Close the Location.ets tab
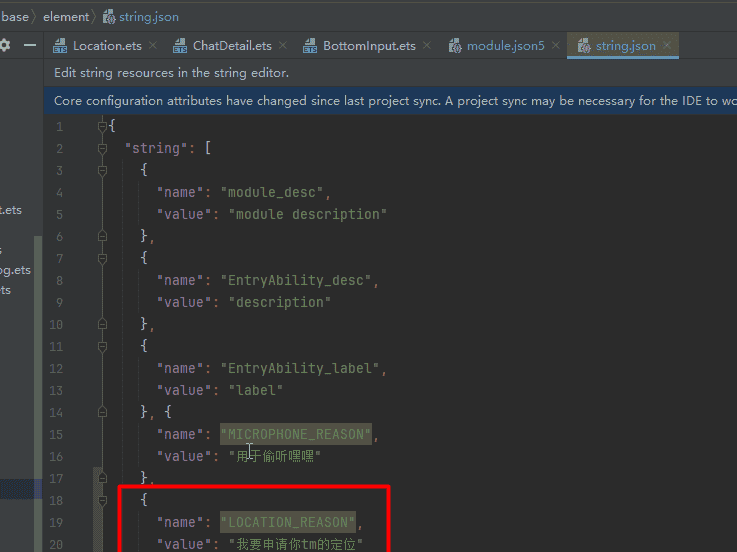 (156, 46)
